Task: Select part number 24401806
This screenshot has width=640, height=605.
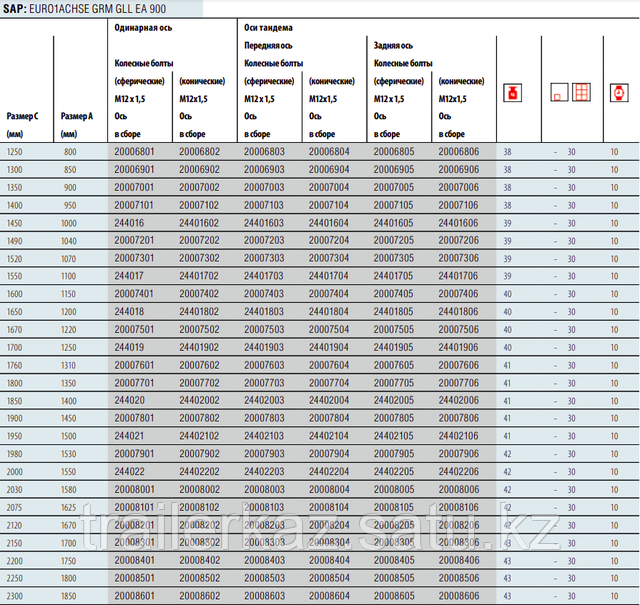Action: pos(458,312)
